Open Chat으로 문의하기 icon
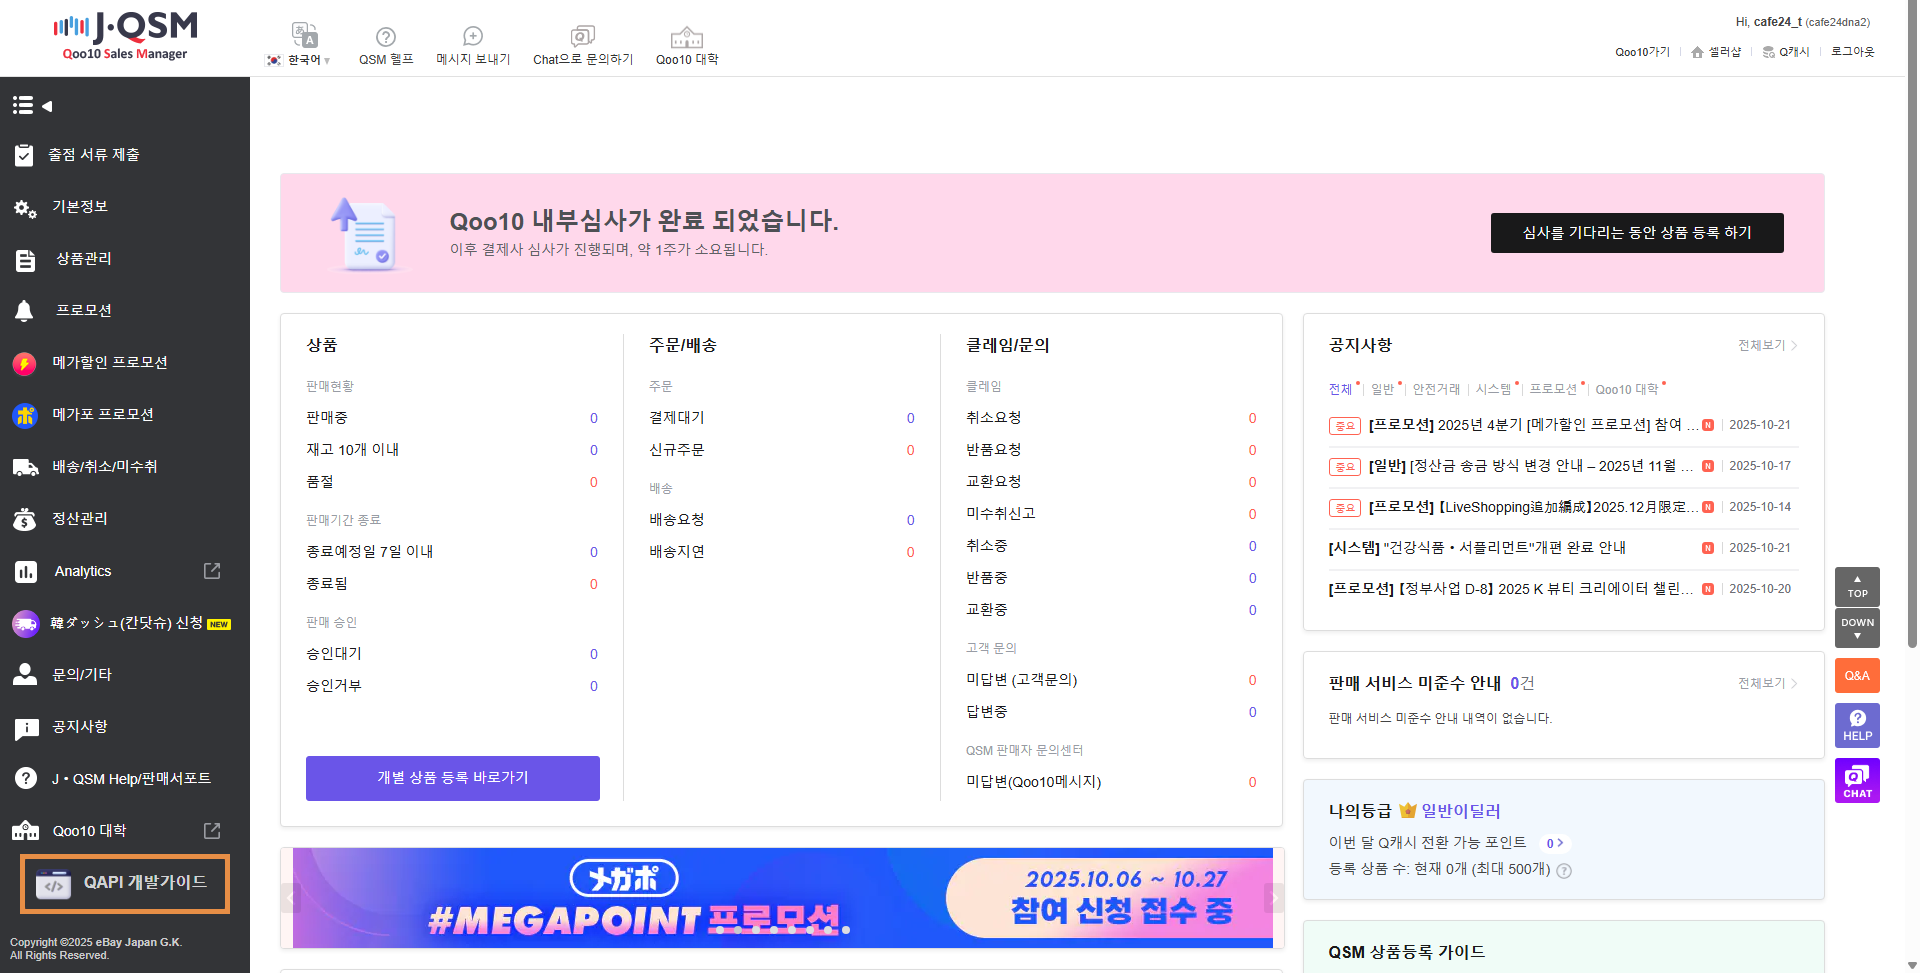Viewport: 1921px width, 974px height. (583, 37)
